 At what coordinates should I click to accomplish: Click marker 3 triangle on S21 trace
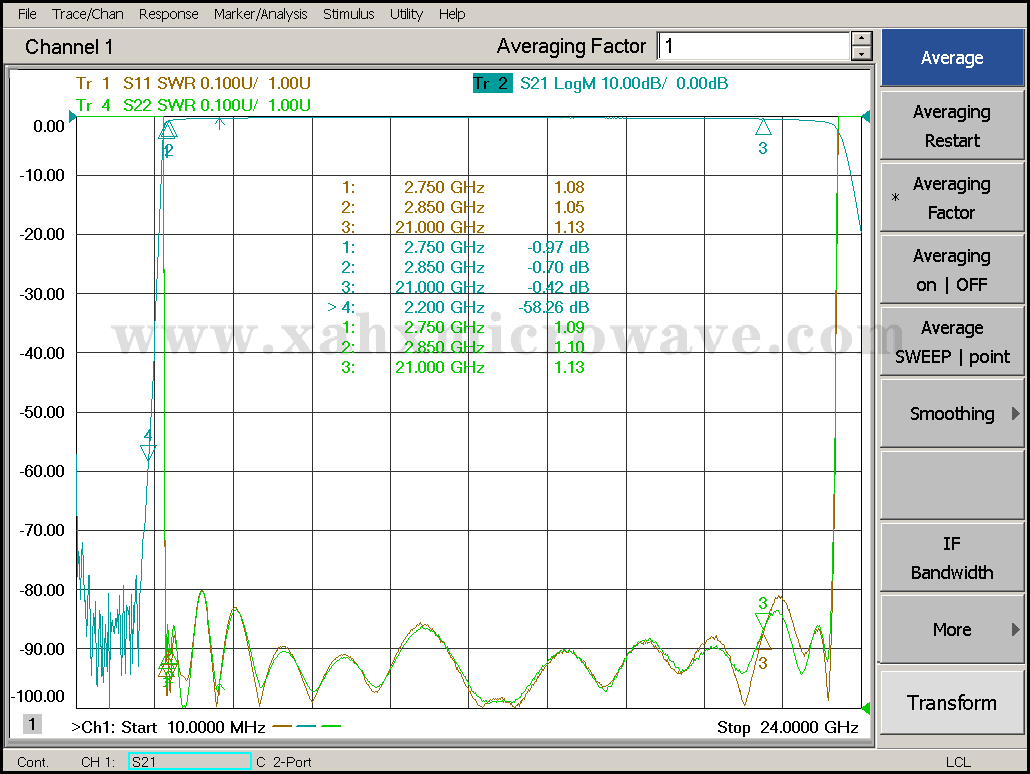tap(763, 127)
